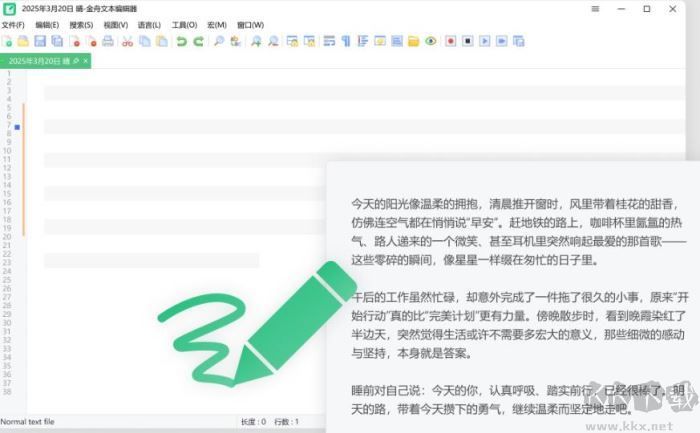Viewport: 700px width, 433px height.
Task: Toggle word wrap
Action: (329, 42)
